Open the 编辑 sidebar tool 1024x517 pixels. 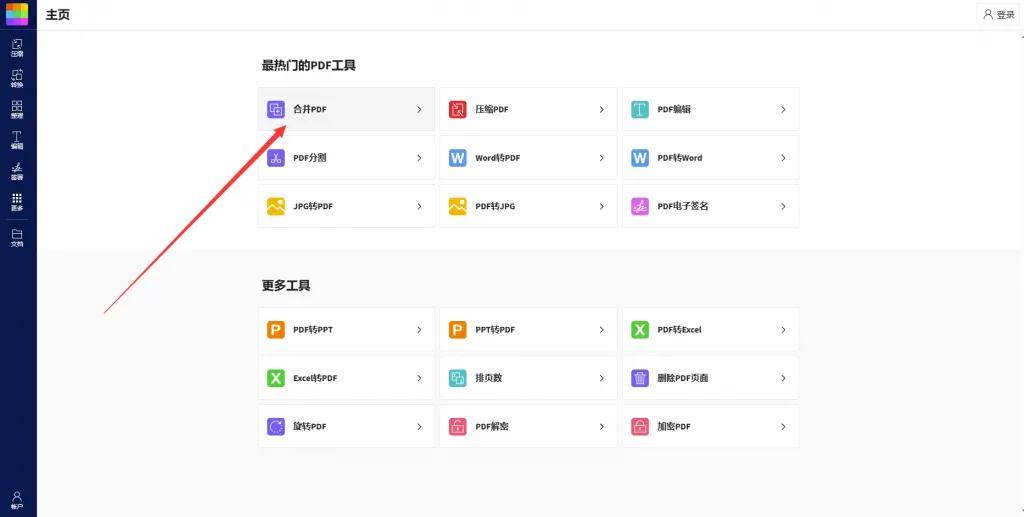pyautogui.click(x=17, y=140)
